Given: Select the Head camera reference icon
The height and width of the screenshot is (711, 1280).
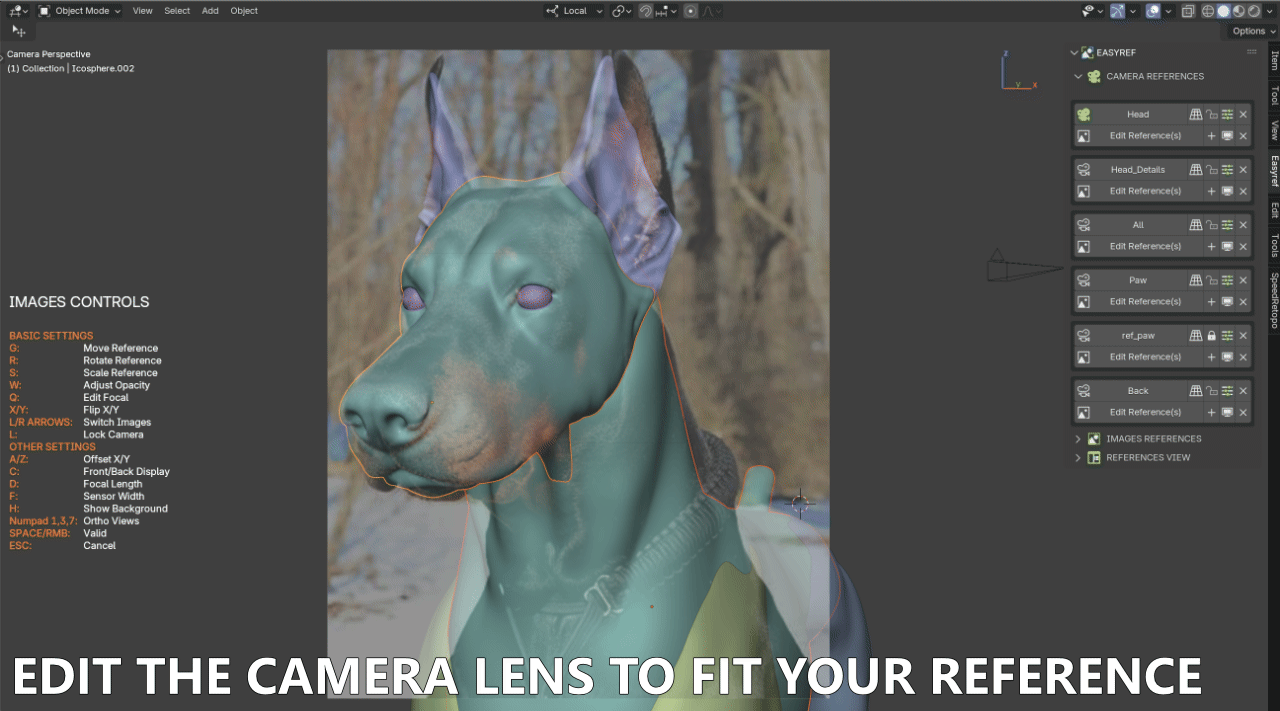Looking at the screenshot, I should coord(1084,114).
